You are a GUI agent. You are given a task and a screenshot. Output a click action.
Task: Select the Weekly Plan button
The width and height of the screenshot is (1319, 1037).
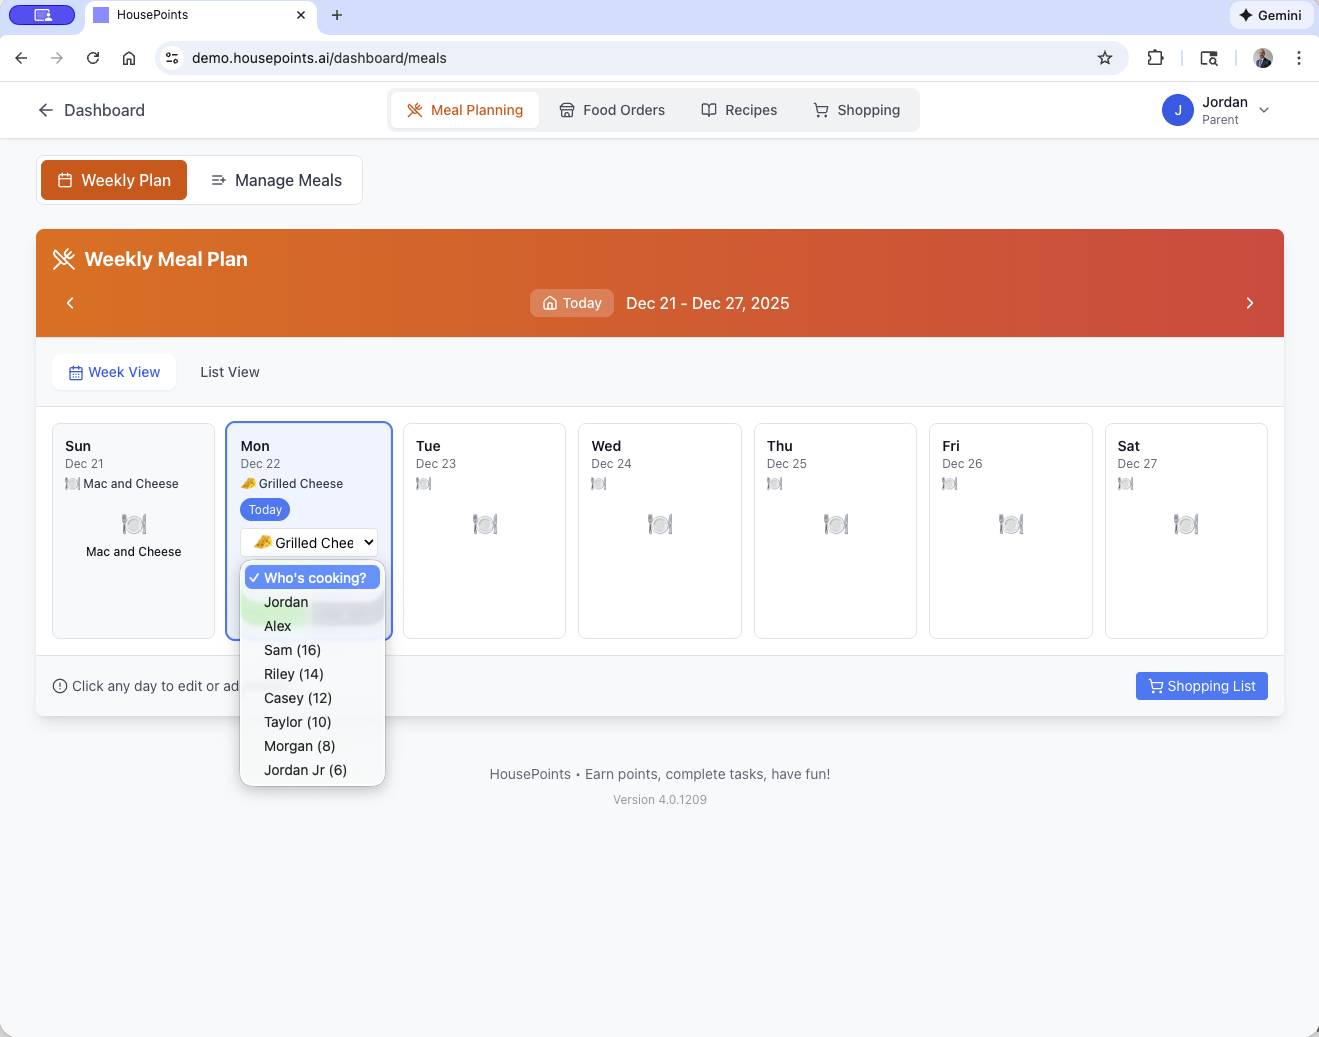click(114, 180)
